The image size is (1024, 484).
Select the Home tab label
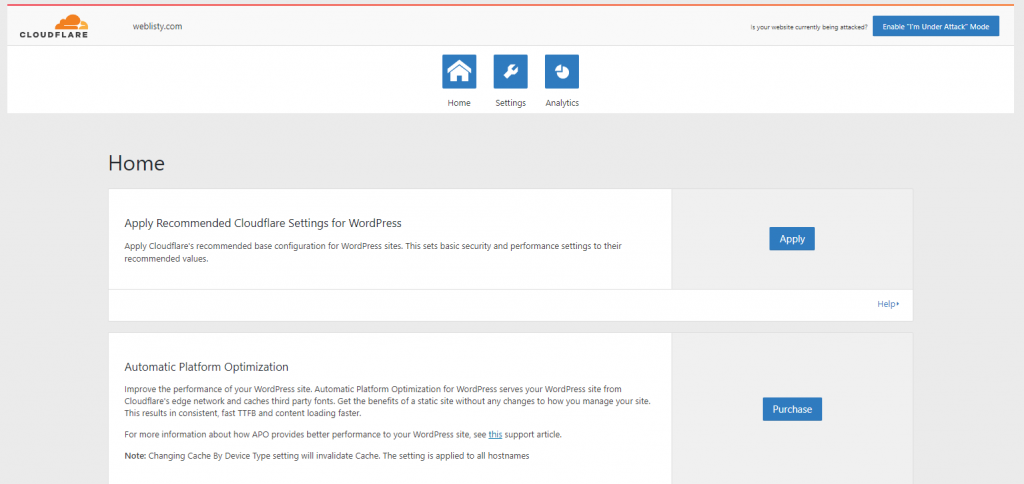(x=459, y=103)
